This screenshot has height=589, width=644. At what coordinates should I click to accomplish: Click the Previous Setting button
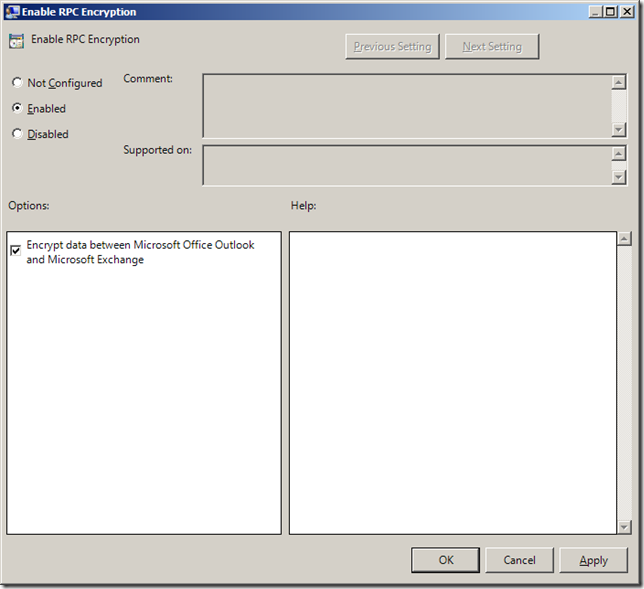392,46
